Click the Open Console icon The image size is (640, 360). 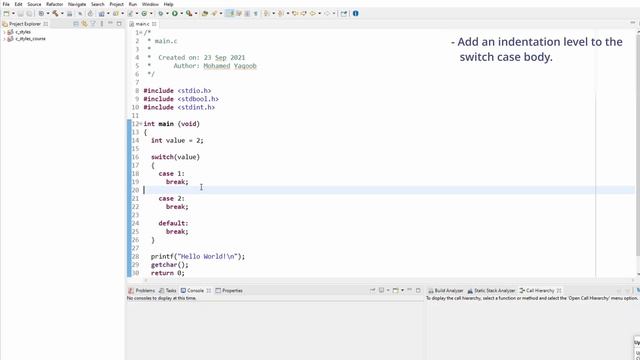click(x=395, y=290)
